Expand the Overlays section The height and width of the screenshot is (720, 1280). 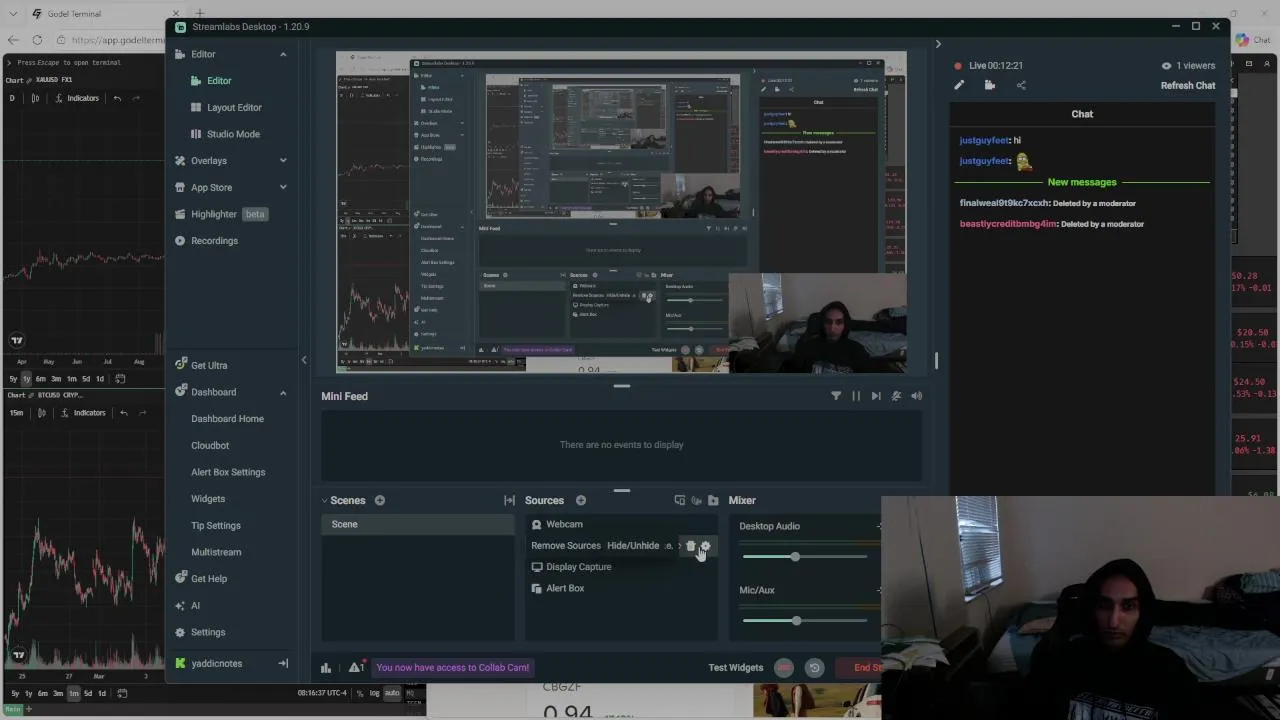[283, 160]
